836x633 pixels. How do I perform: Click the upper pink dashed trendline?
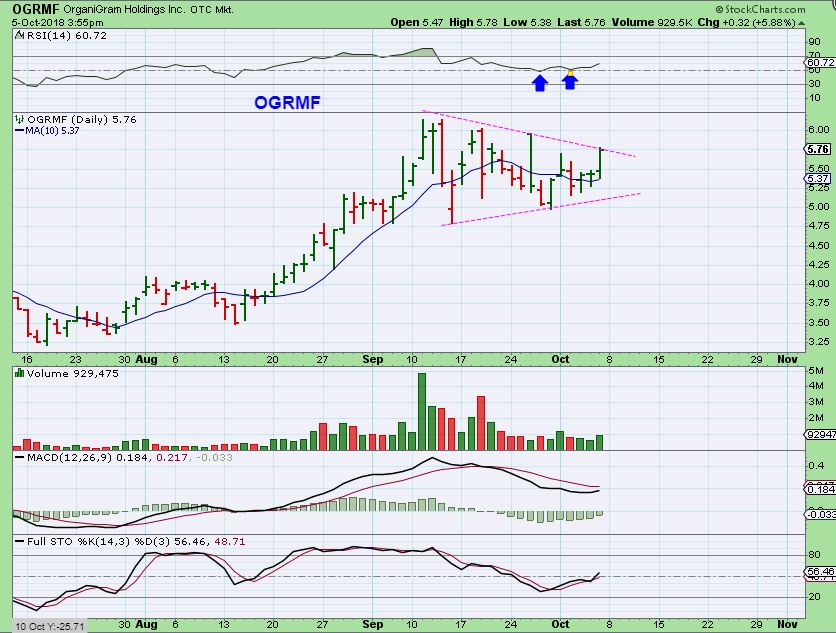pos(529,134)
